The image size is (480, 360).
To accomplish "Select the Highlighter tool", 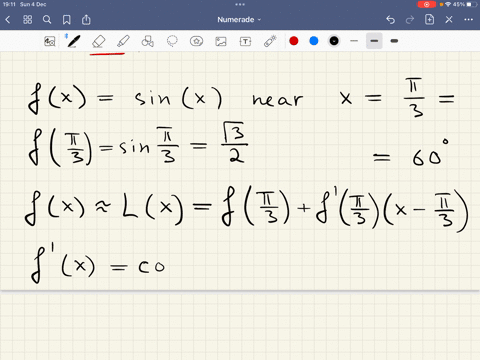I will pyautogui.click(x=123, y=41).
